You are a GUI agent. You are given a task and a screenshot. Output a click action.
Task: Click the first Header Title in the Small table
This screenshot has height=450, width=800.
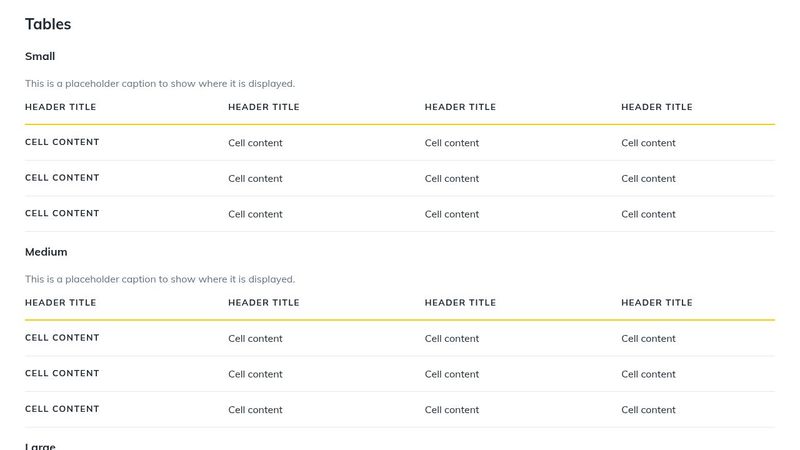pyautogui.click(x=61, y=107)
